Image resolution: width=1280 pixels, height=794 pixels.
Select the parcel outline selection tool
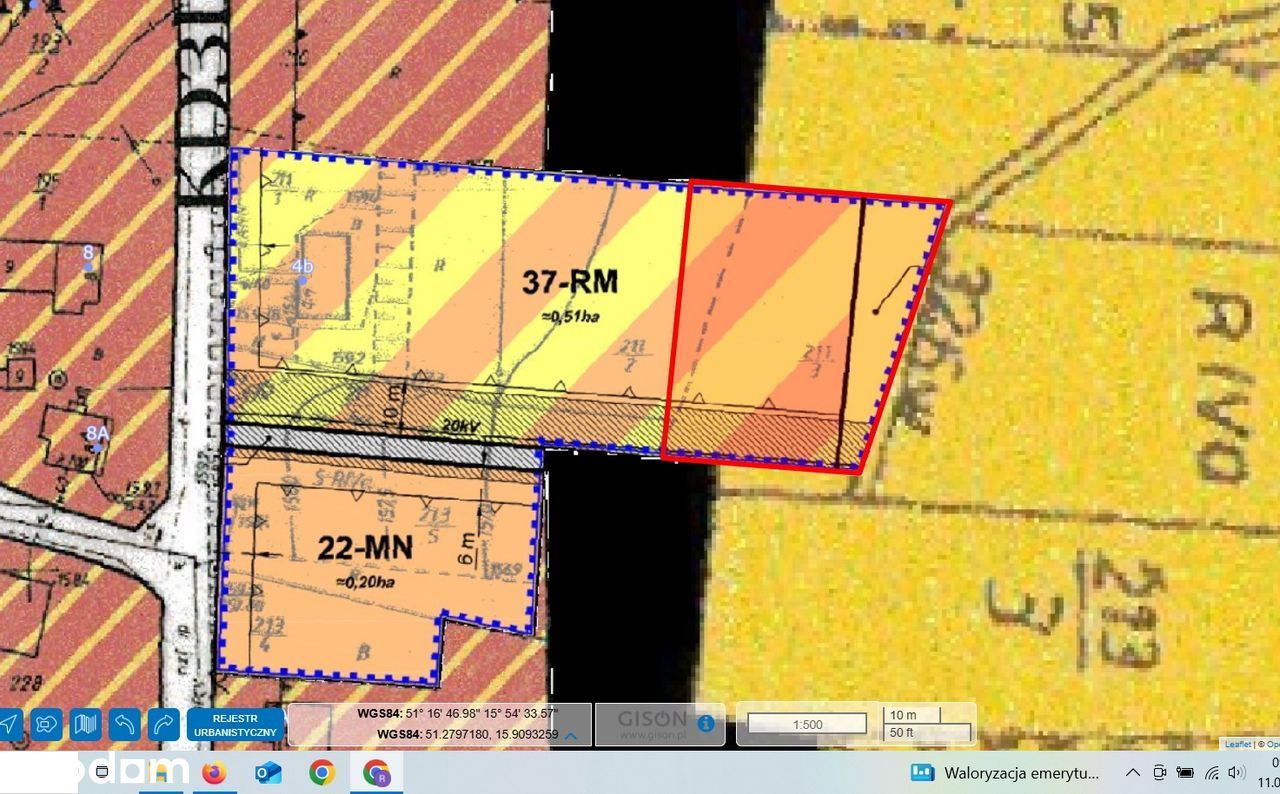pyautogui.click(x=46, y=724)
